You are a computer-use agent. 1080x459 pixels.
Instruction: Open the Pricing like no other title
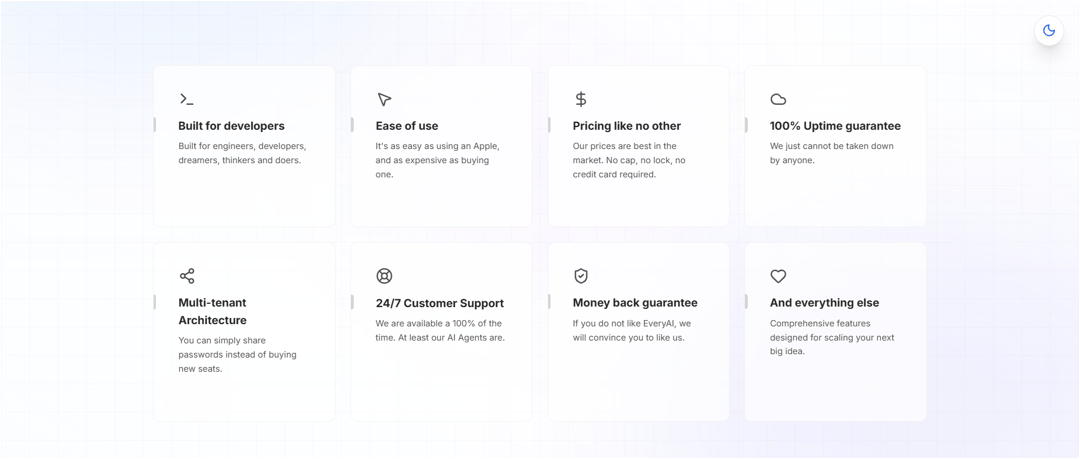[627, 126]
